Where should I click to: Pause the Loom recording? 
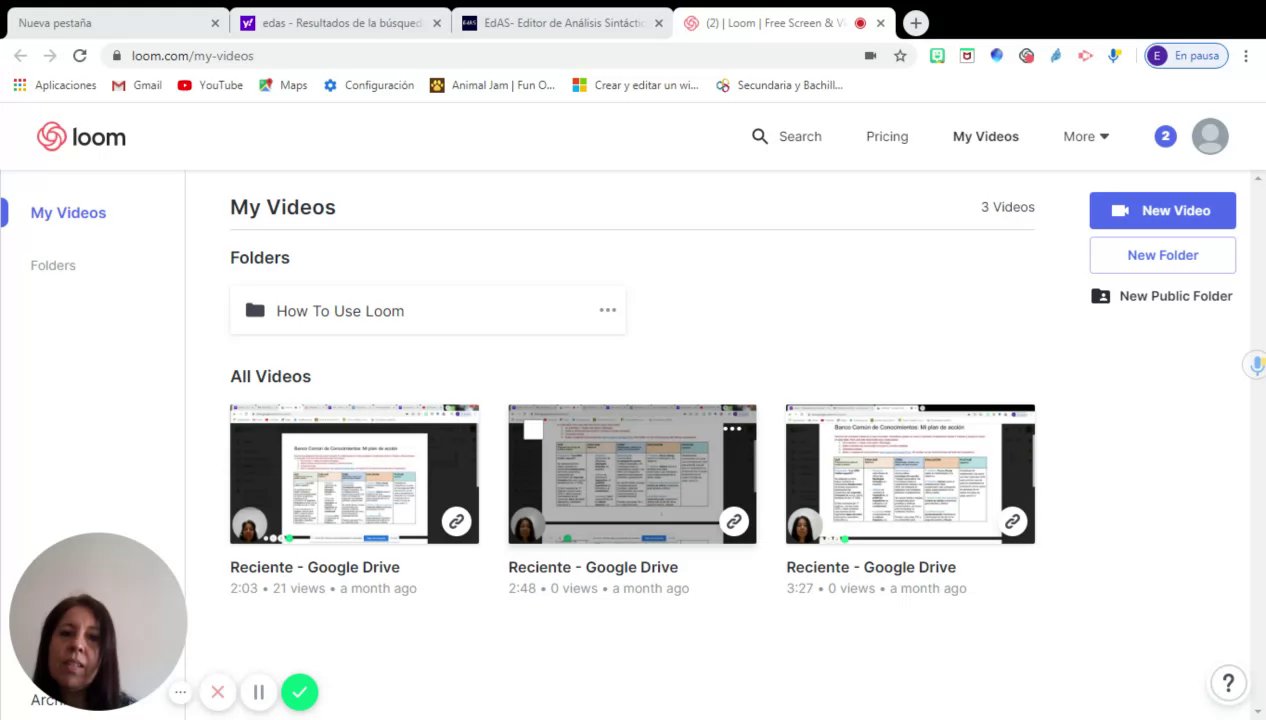tap(258, 692)
